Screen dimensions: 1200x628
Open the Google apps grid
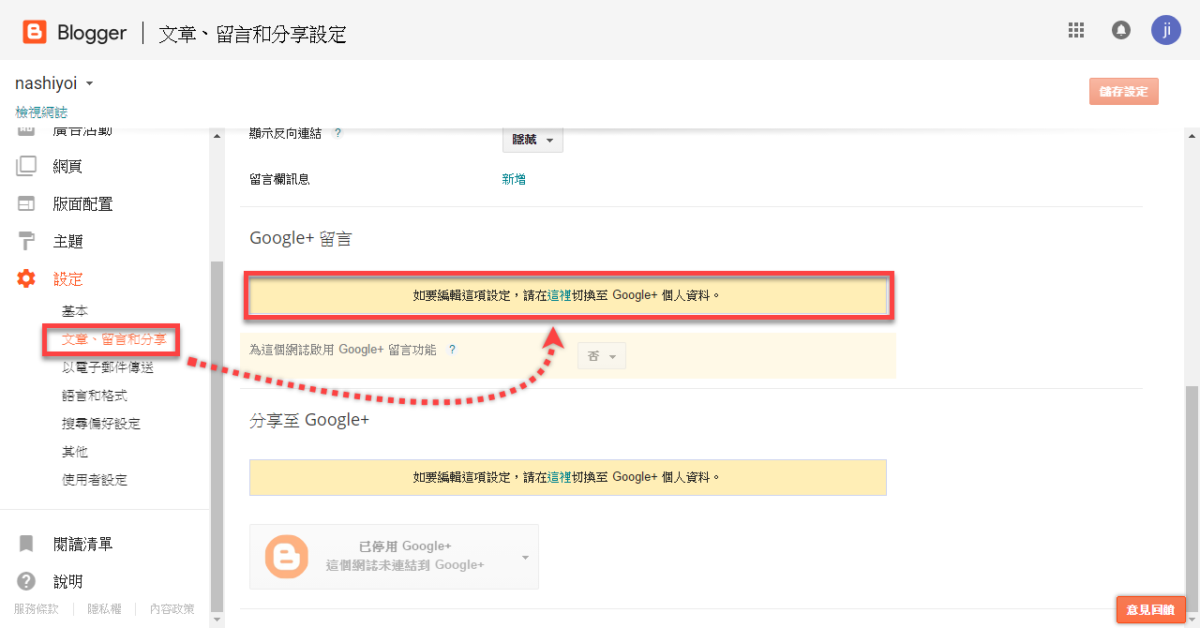(x=1076, y=30)
